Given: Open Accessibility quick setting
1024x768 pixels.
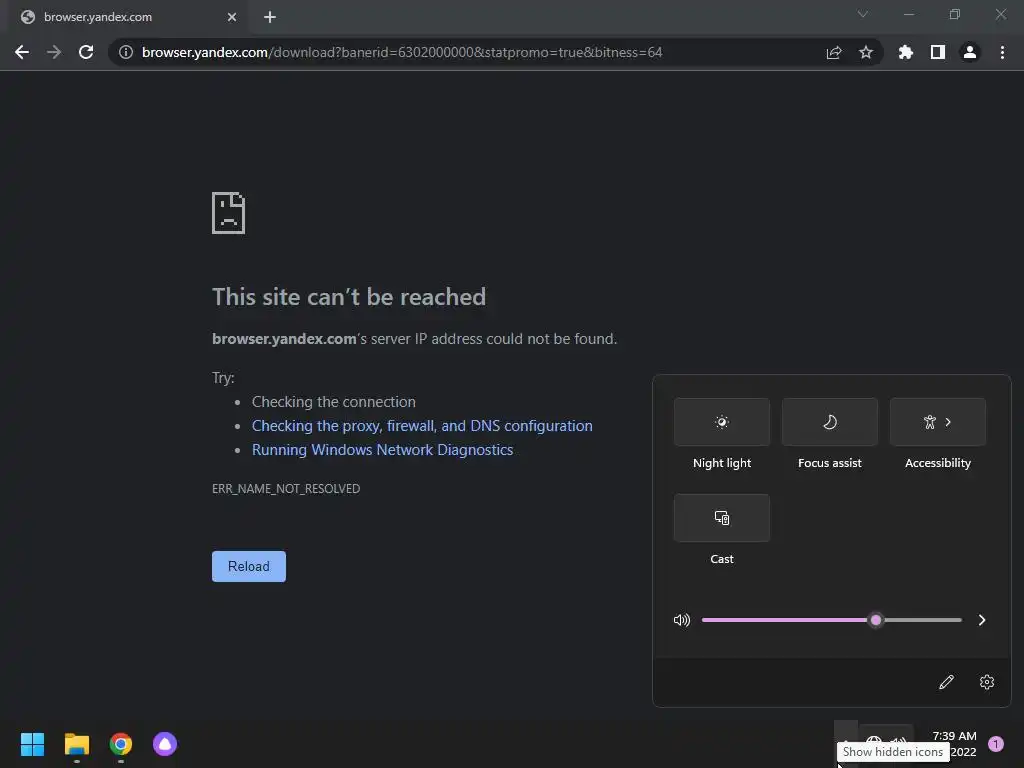Looking at the screenshot, I should coord(938,422).
